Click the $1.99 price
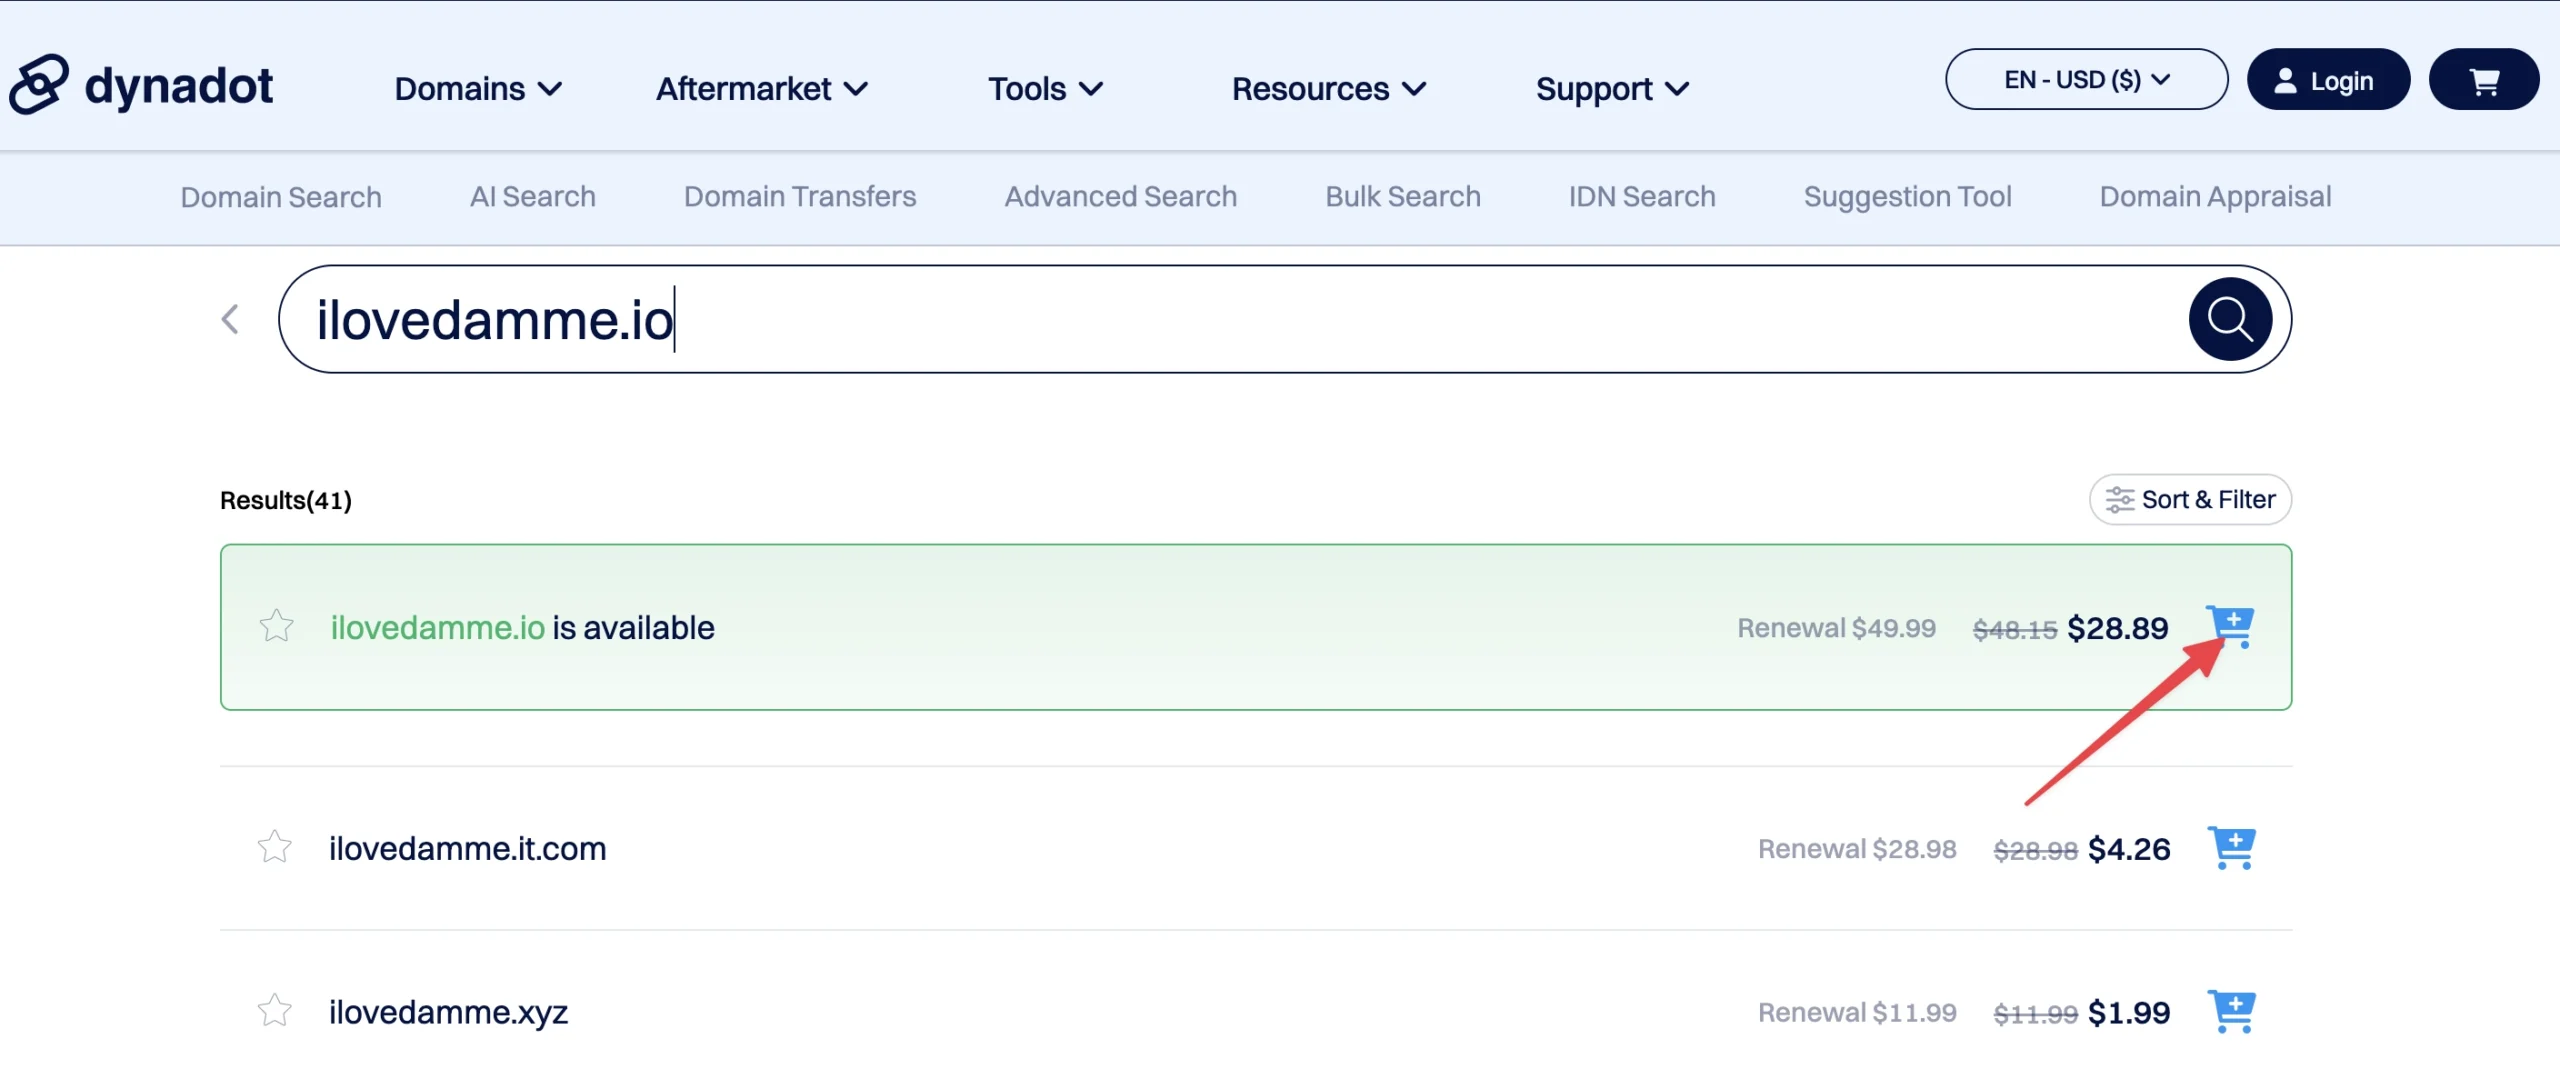 click(2129, 1013)
